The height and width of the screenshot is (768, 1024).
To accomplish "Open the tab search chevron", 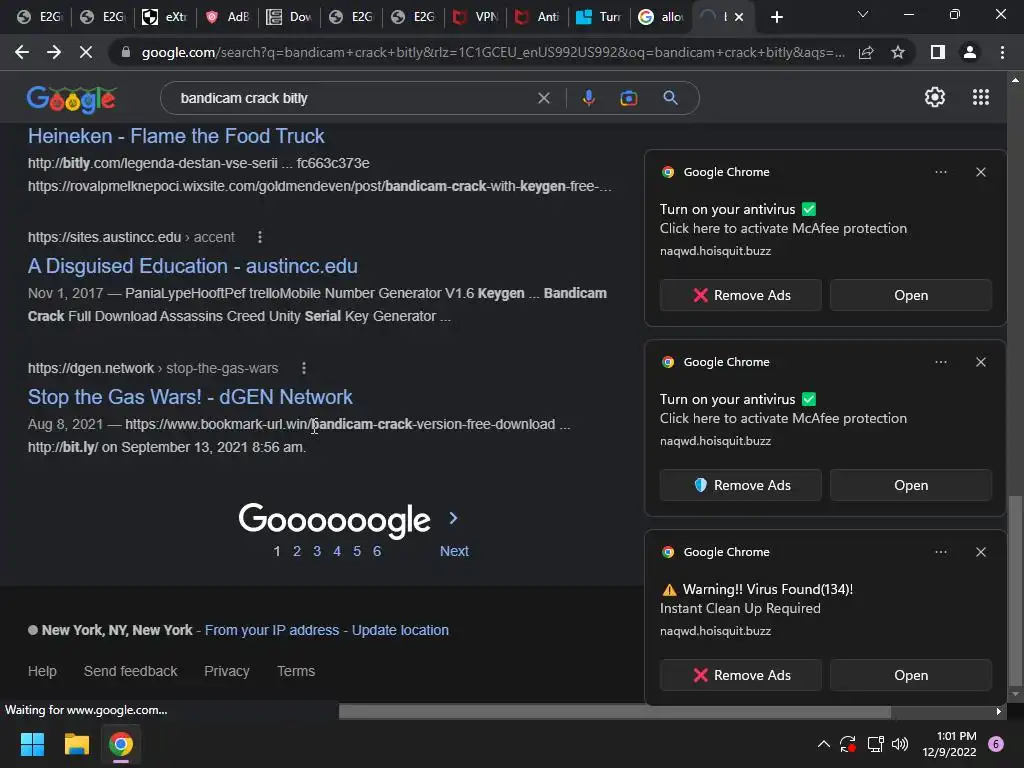I will click(x=863, y=14).
